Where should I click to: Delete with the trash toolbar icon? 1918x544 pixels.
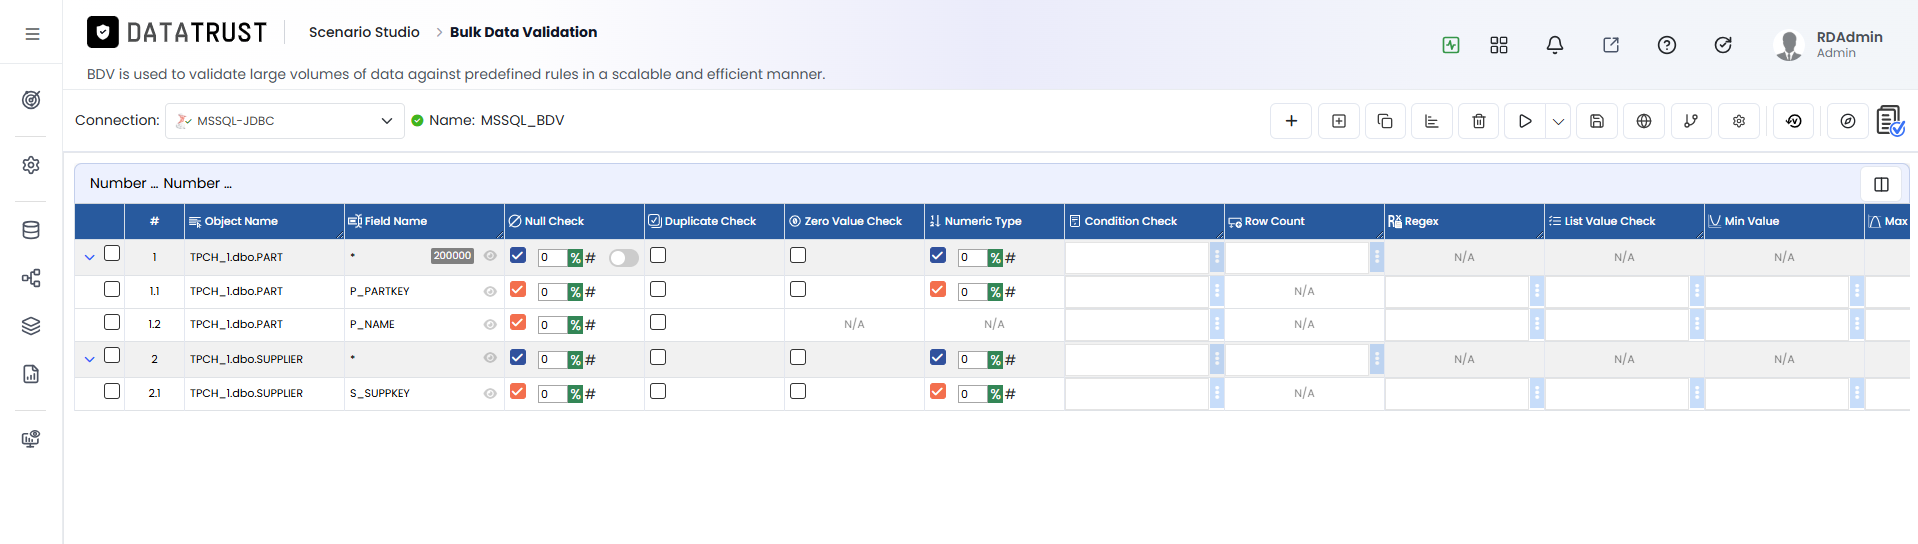coord(1479,121)
